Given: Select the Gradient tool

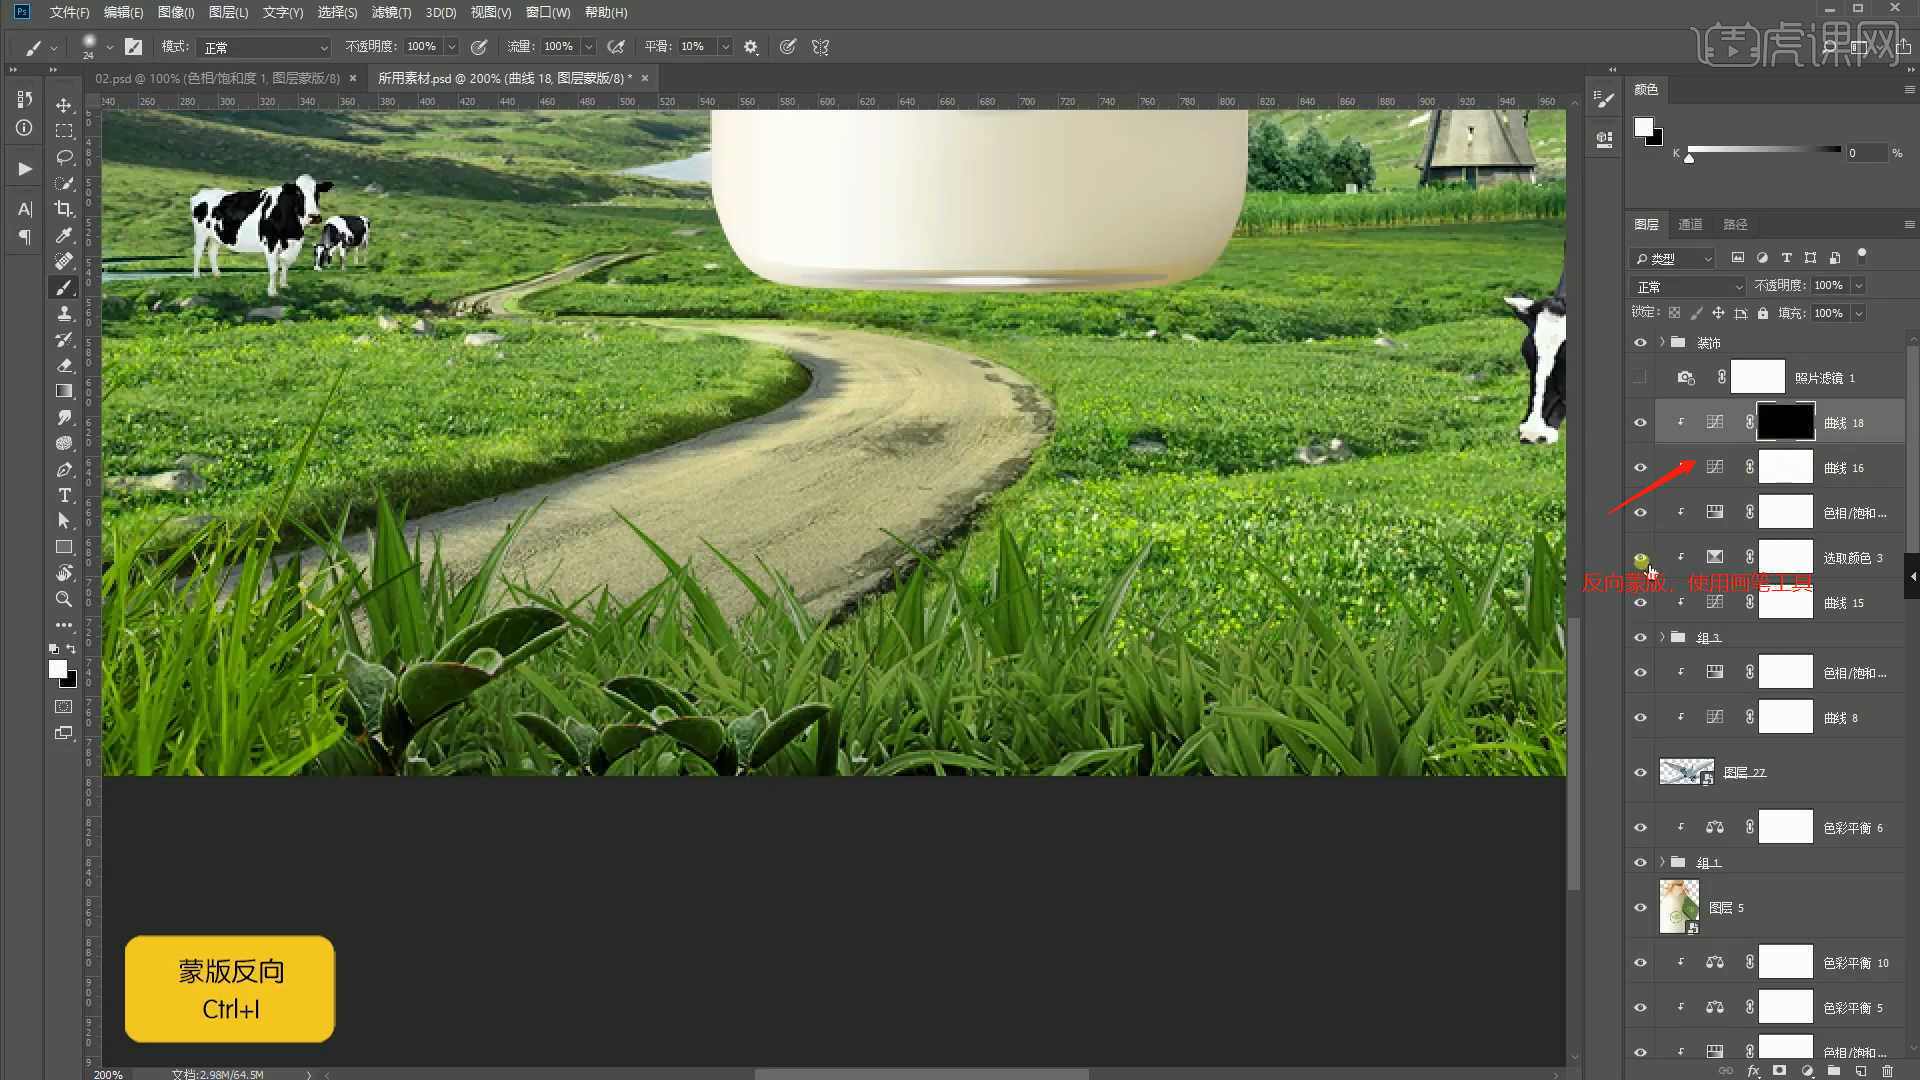Looking at the screenshot, I should (64, 391).
